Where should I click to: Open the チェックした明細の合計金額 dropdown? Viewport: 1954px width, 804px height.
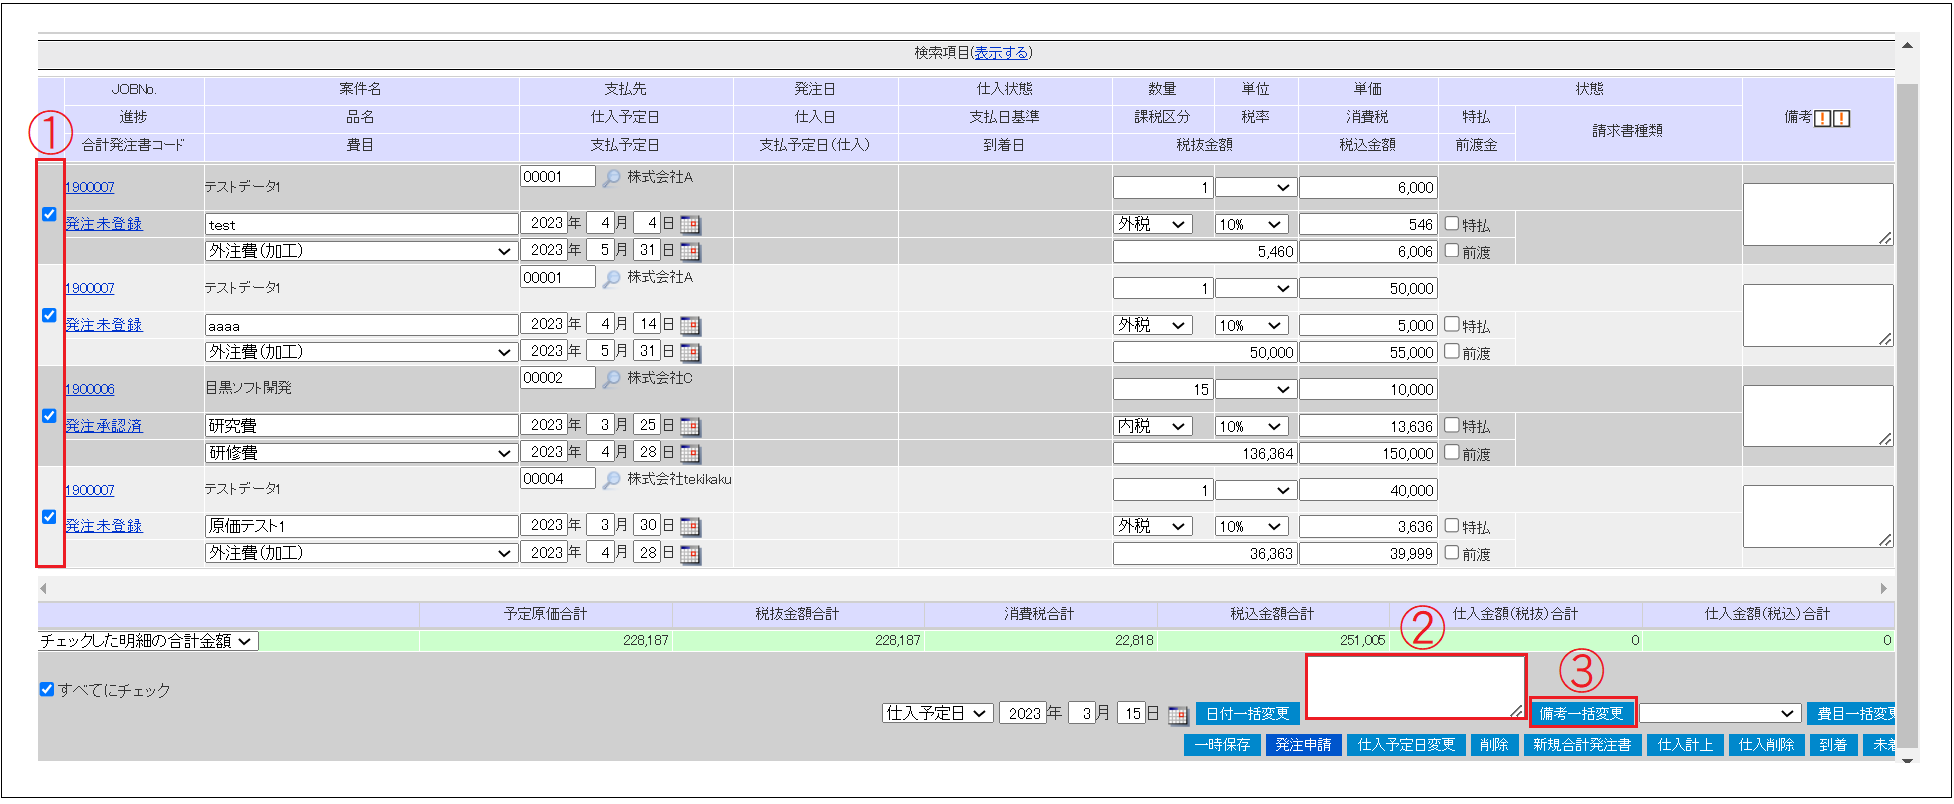[x=148, y=641]
